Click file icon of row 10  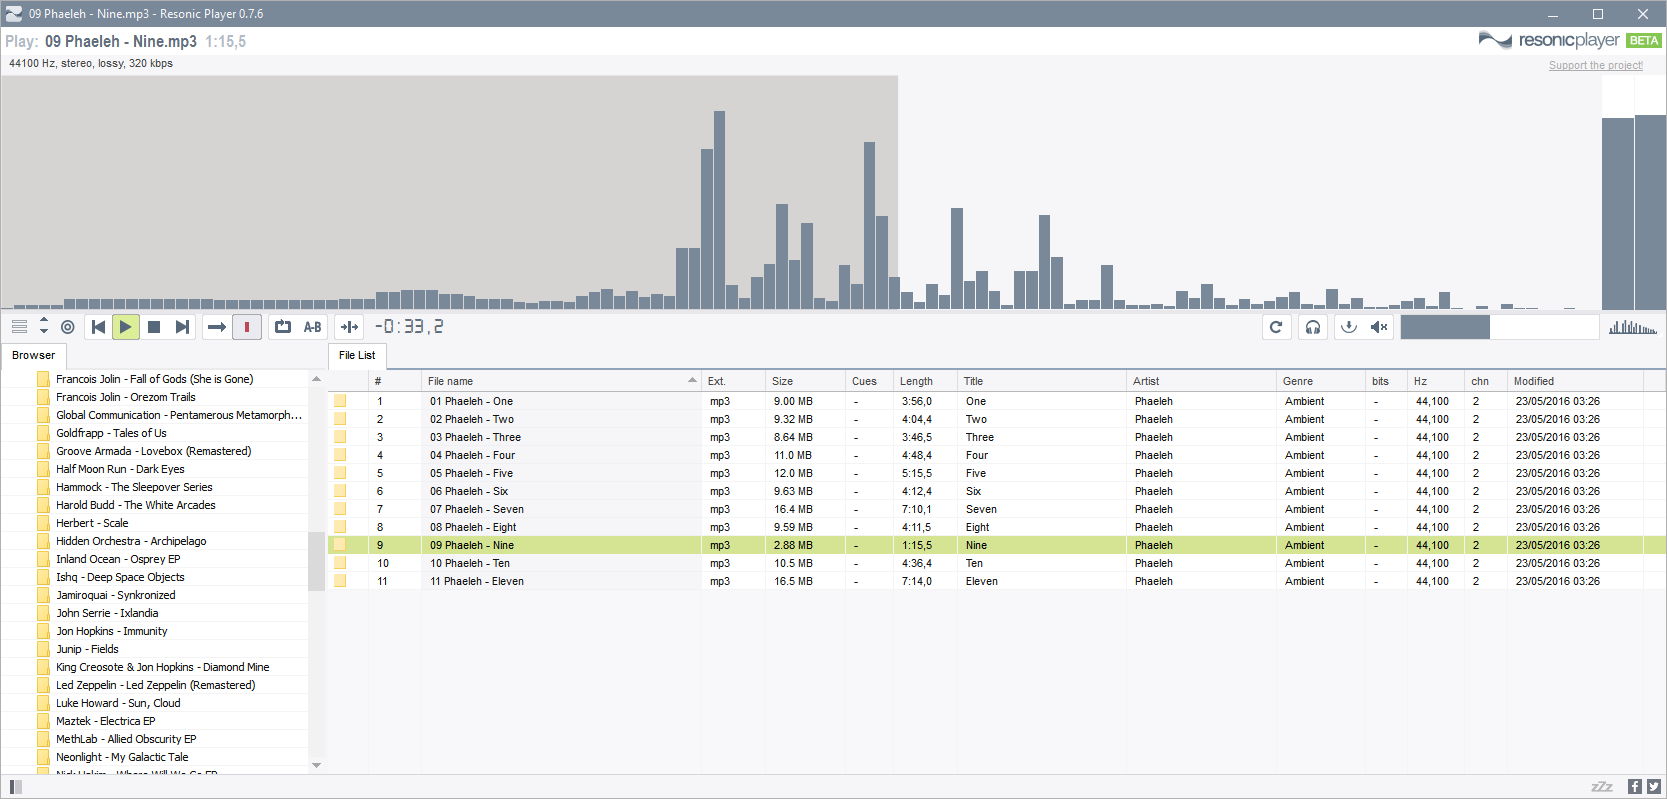click(340, 563)
